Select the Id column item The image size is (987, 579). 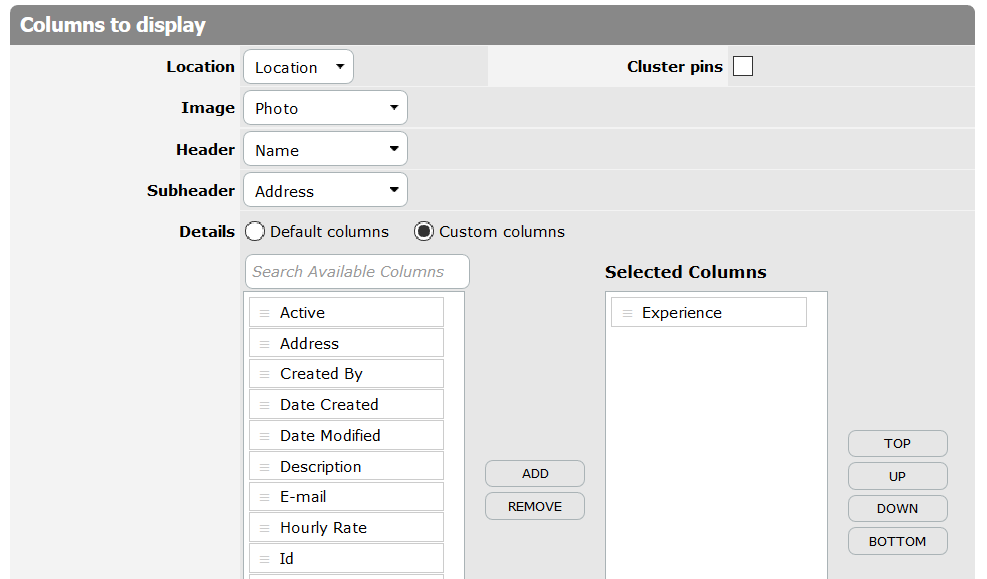pos(346,558)
